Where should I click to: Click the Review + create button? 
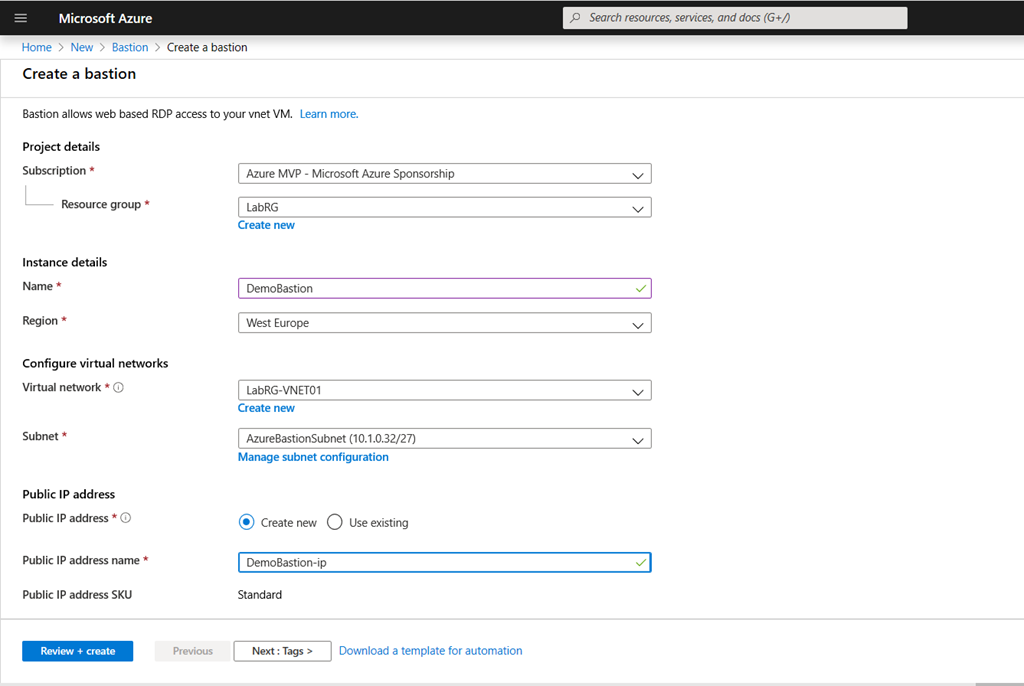[x=78, y=651]
